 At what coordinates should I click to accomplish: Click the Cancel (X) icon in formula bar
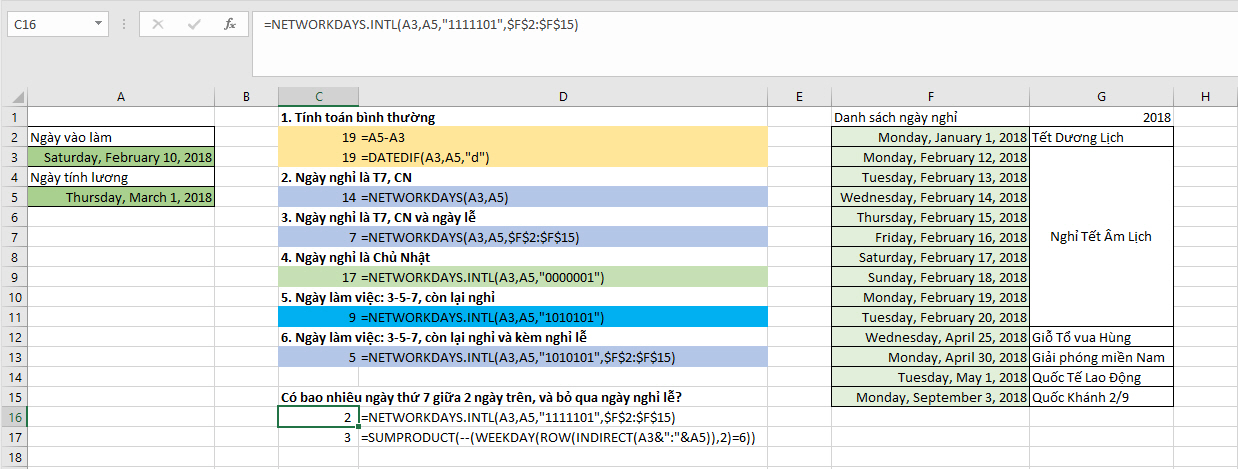157,24
